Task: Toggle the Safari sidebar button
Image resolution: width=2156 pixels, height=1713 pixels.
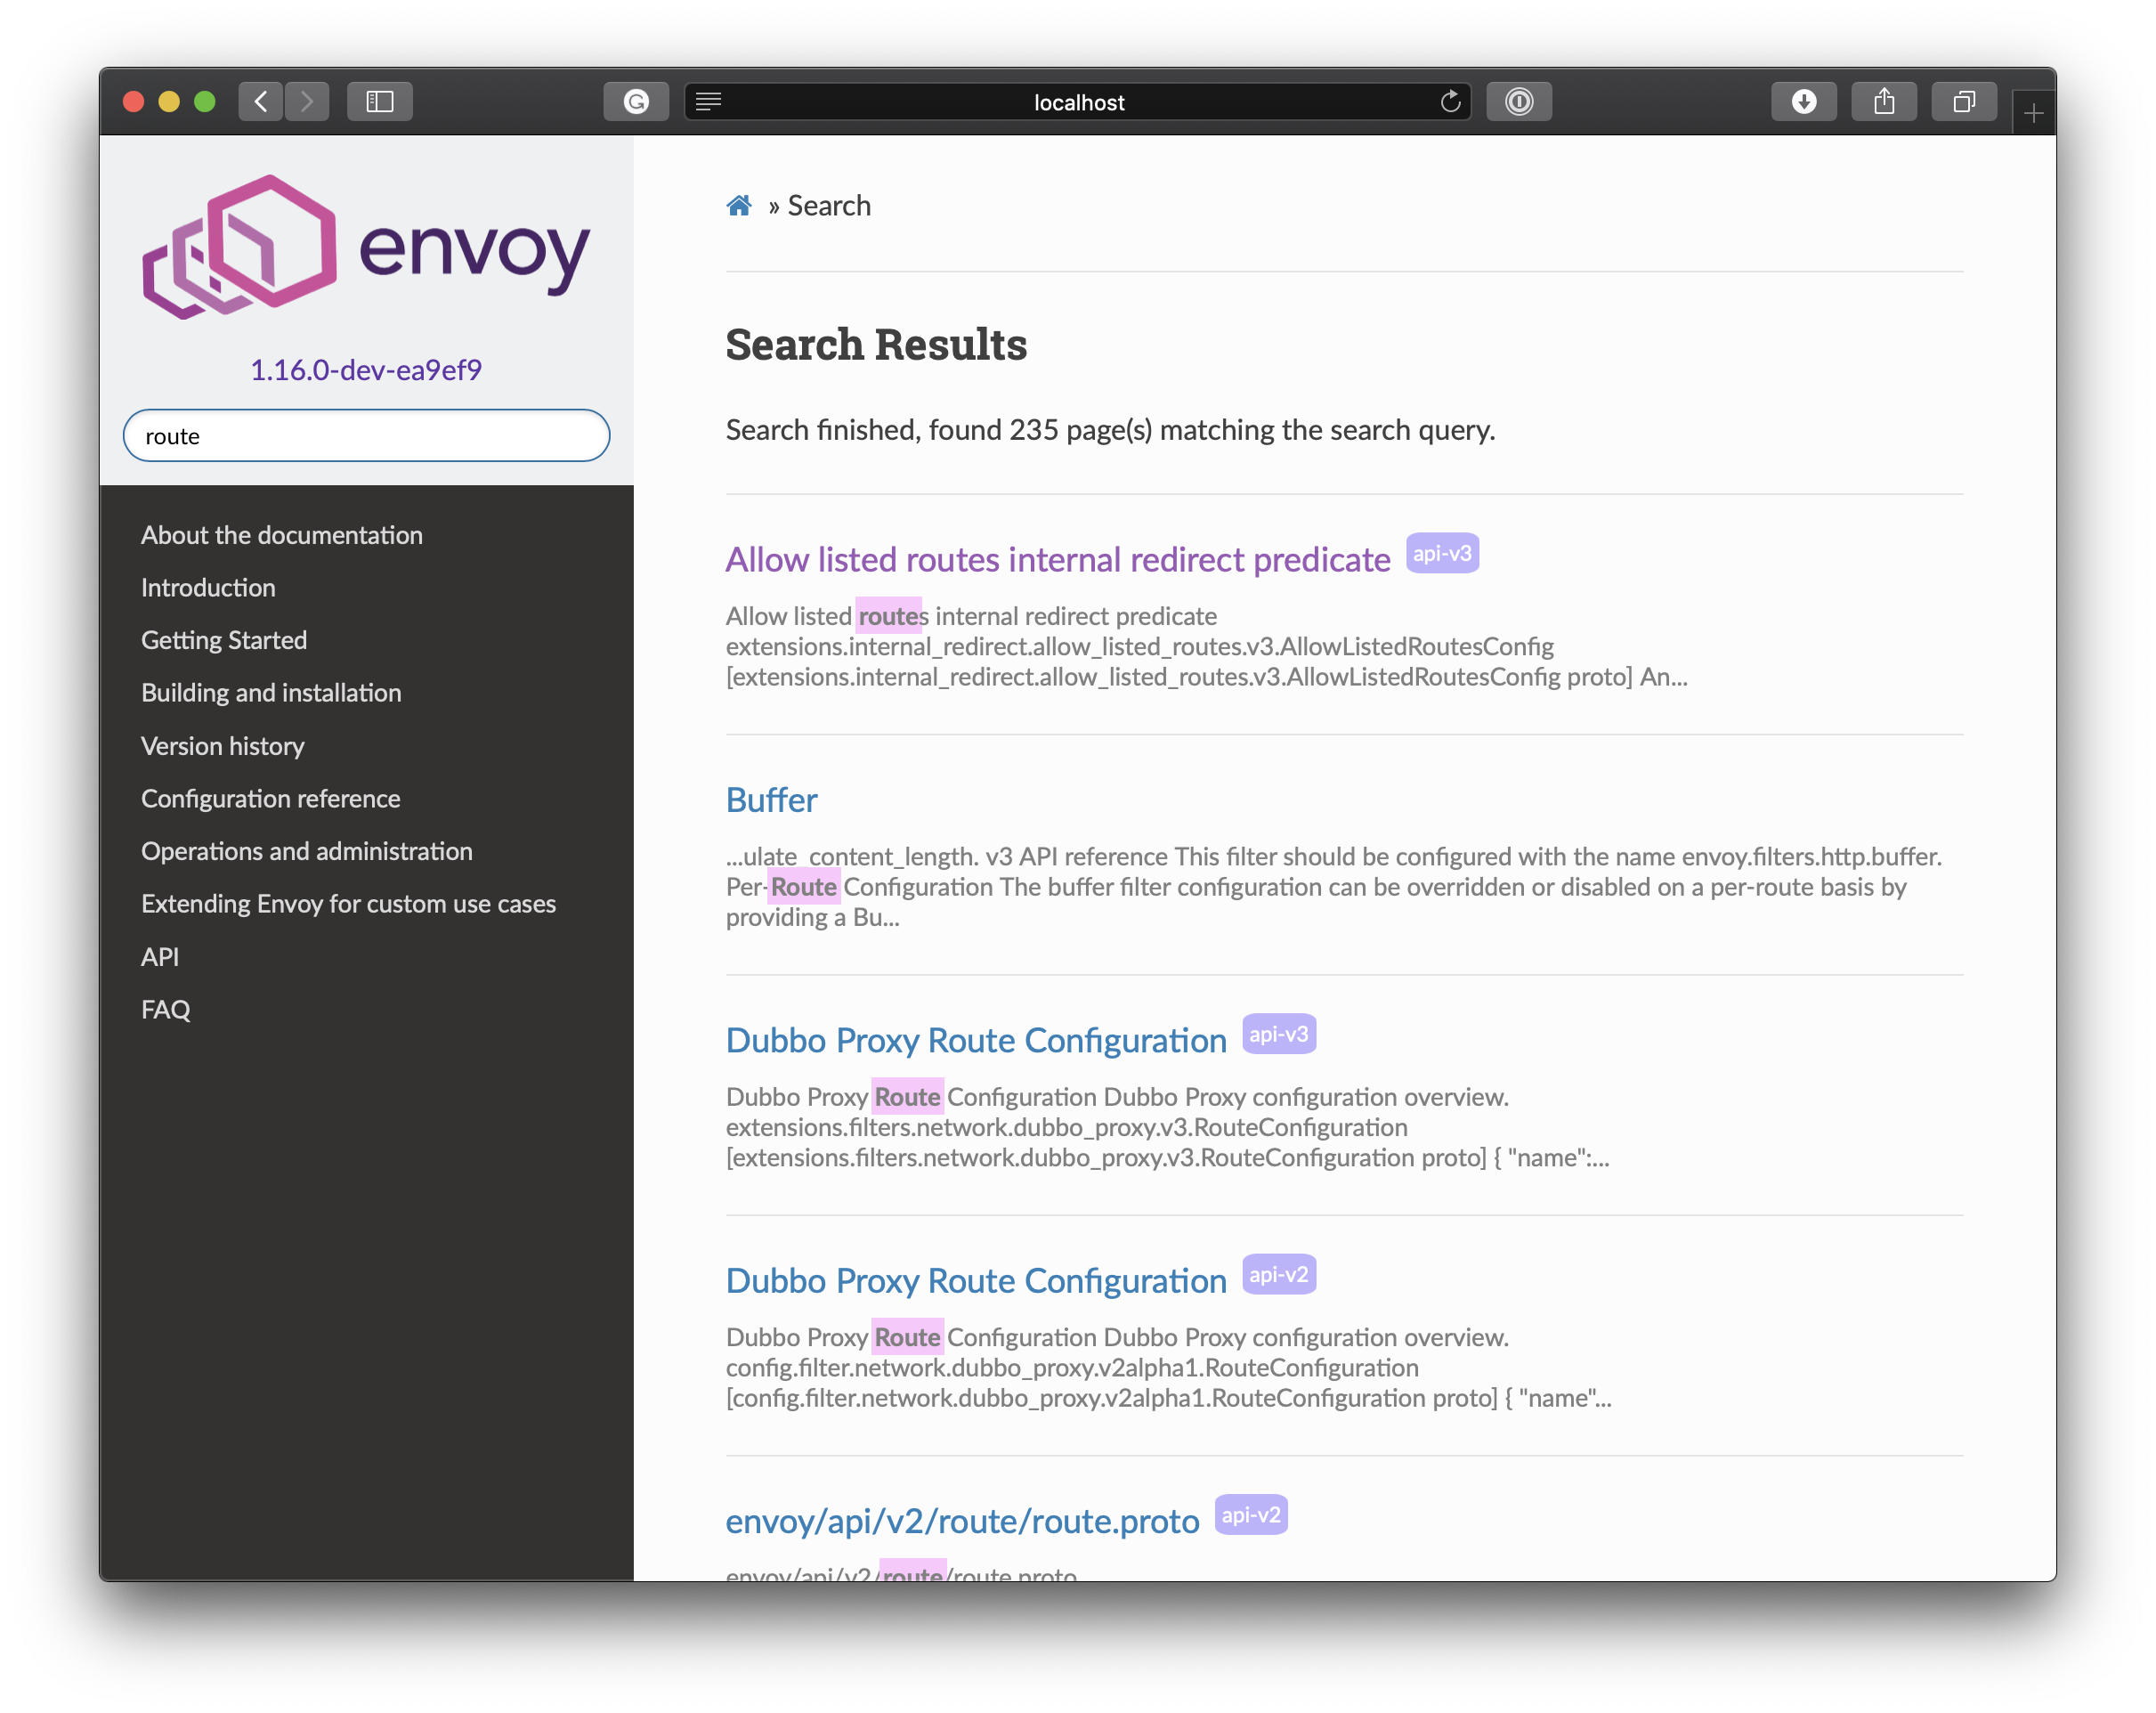Action: 380,101
